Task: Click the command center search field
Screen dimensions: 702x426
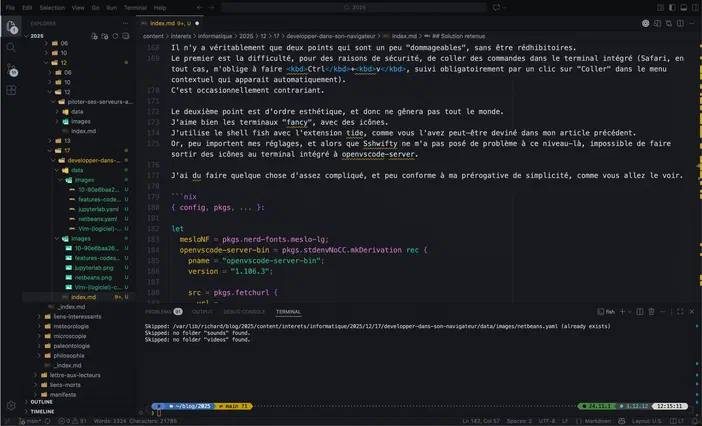Action: [354, 7]
